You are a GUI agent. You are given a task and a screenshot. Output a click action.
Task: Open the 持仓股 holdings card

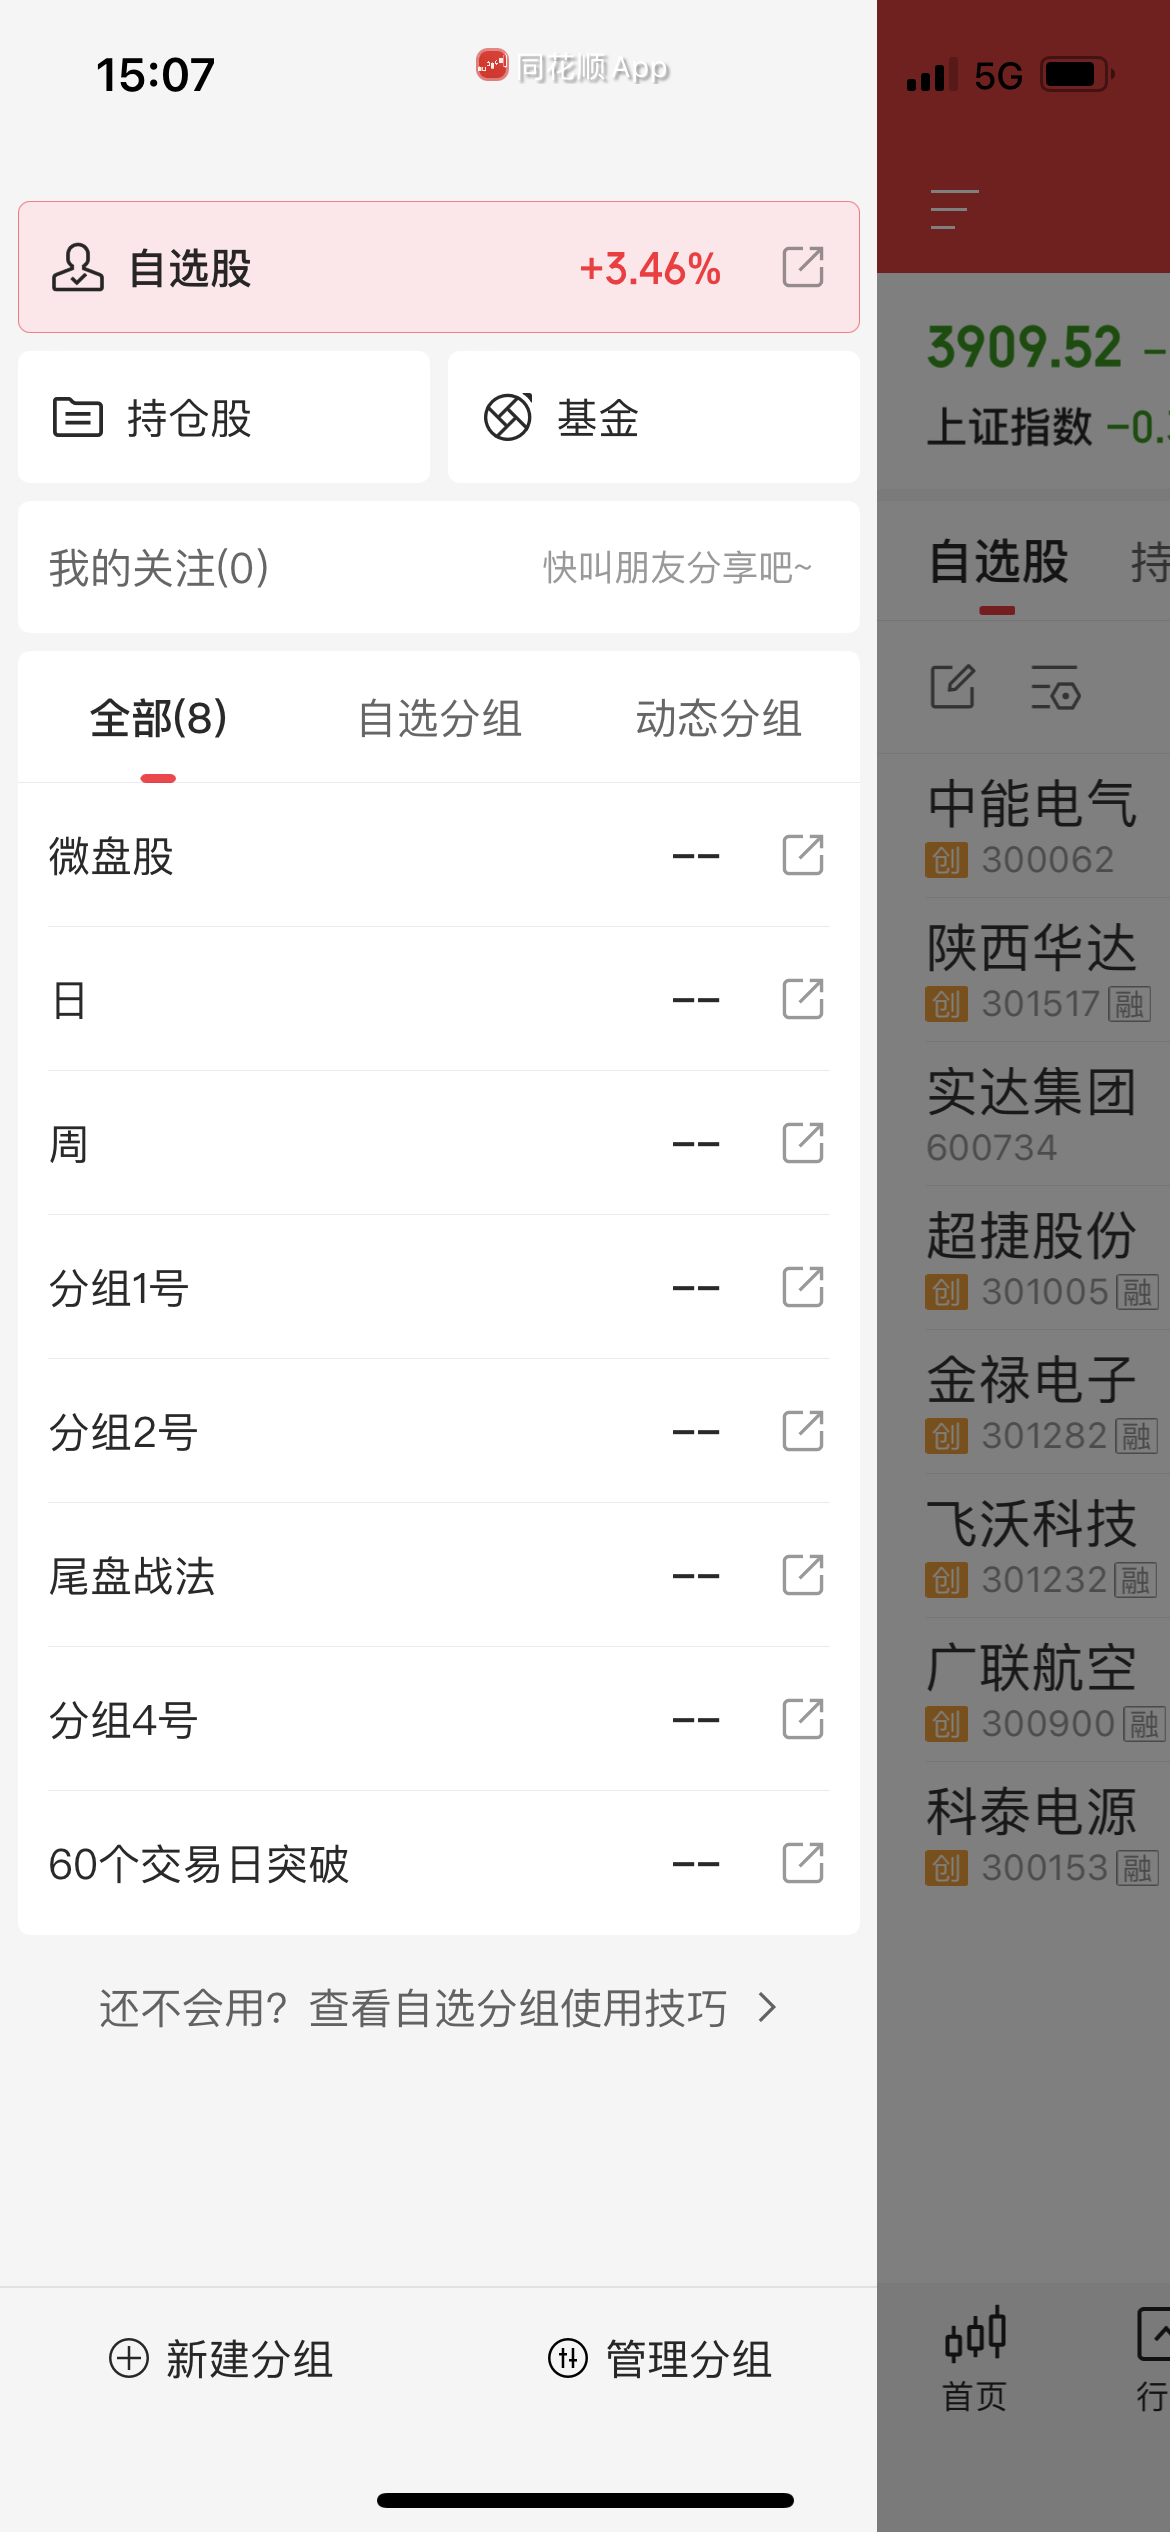(224, 417)
